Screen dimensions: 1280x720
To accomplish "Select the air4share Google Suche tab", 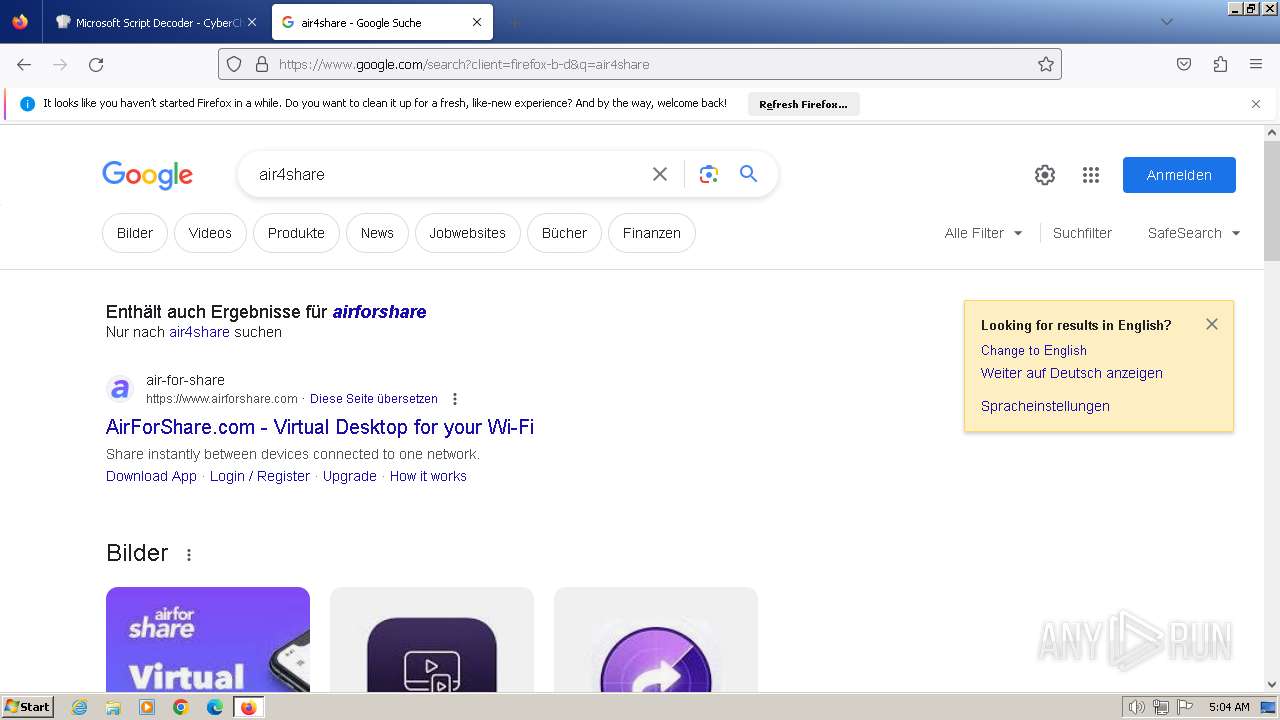I will [381, 22].
